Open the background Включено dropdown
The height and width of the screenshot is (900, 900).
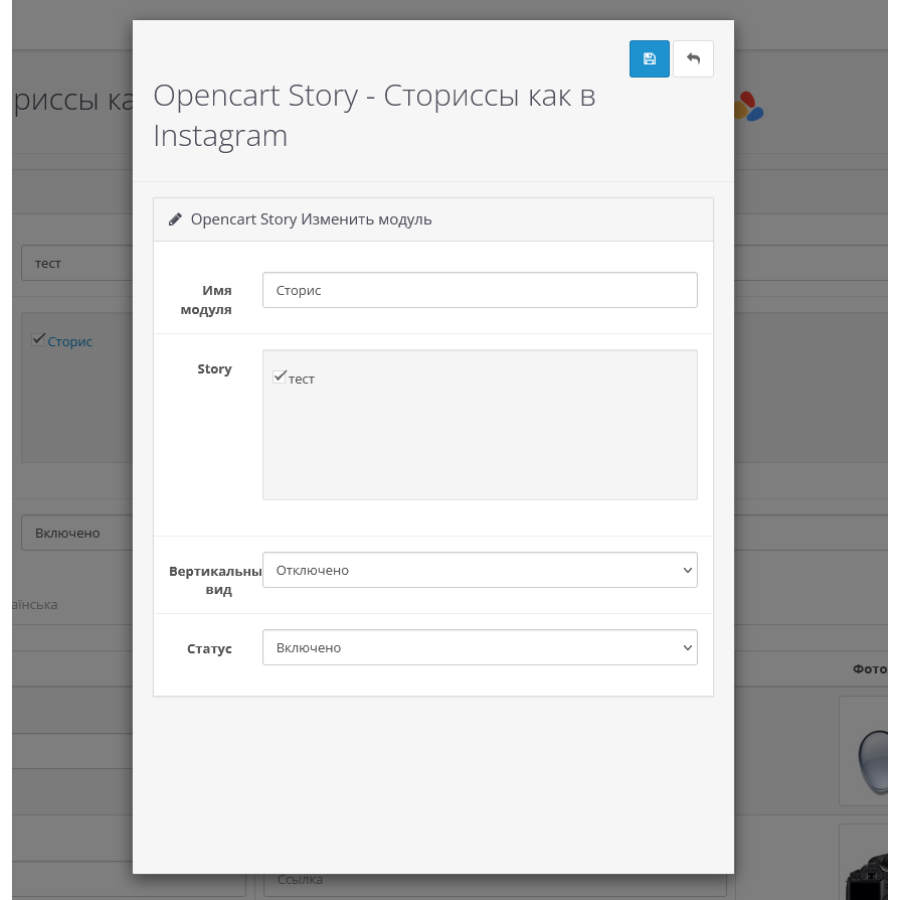click(x=77, y=533)
